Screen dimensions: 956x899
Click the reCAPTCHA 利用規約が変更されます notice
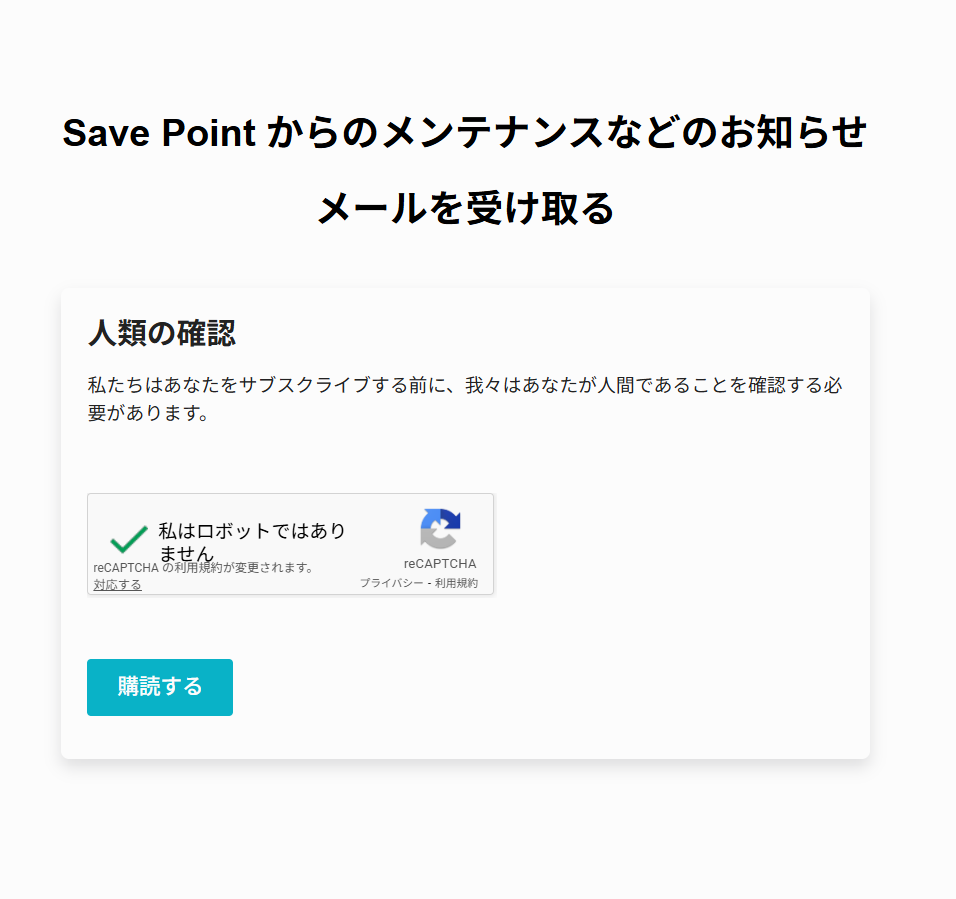pyautogui.click(x=204, y=568)
